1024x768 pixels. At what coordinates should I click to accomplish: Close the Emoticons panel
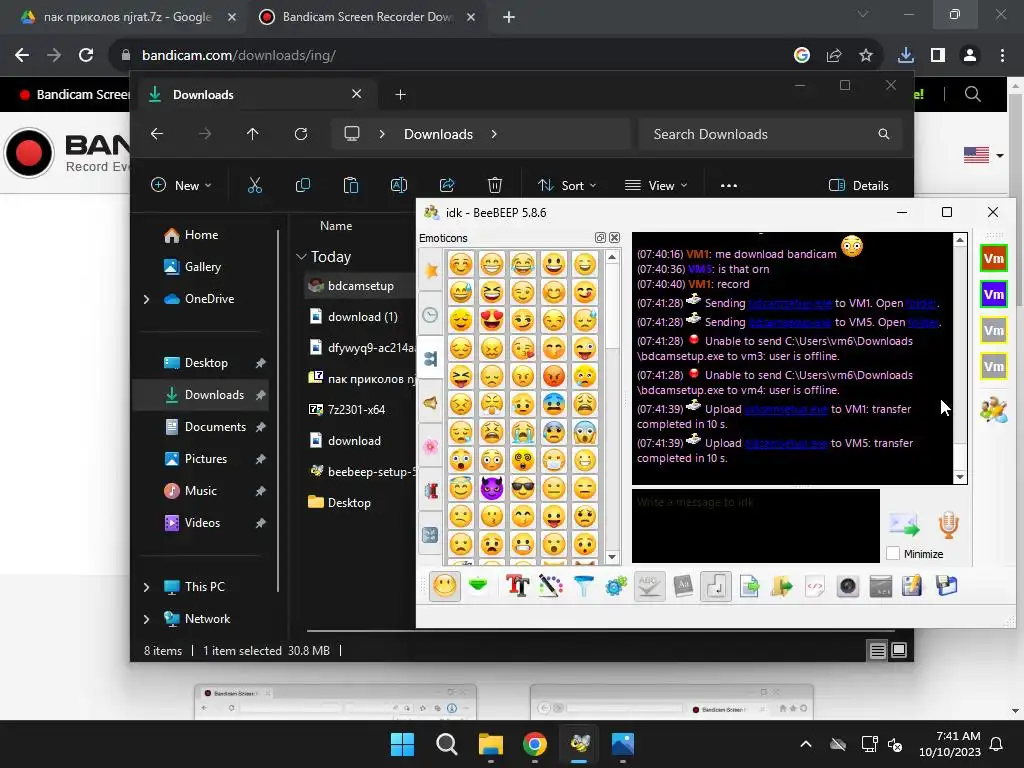615,238
